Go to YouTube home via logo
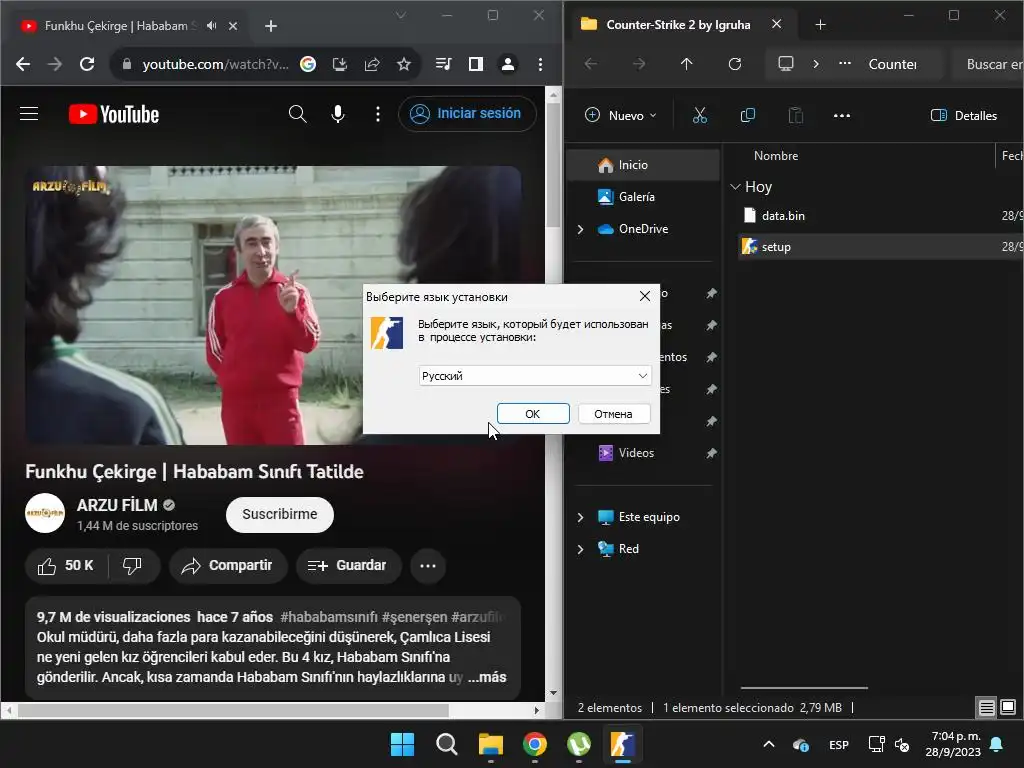Screen dimensions: 1024x768 point(114,114)
